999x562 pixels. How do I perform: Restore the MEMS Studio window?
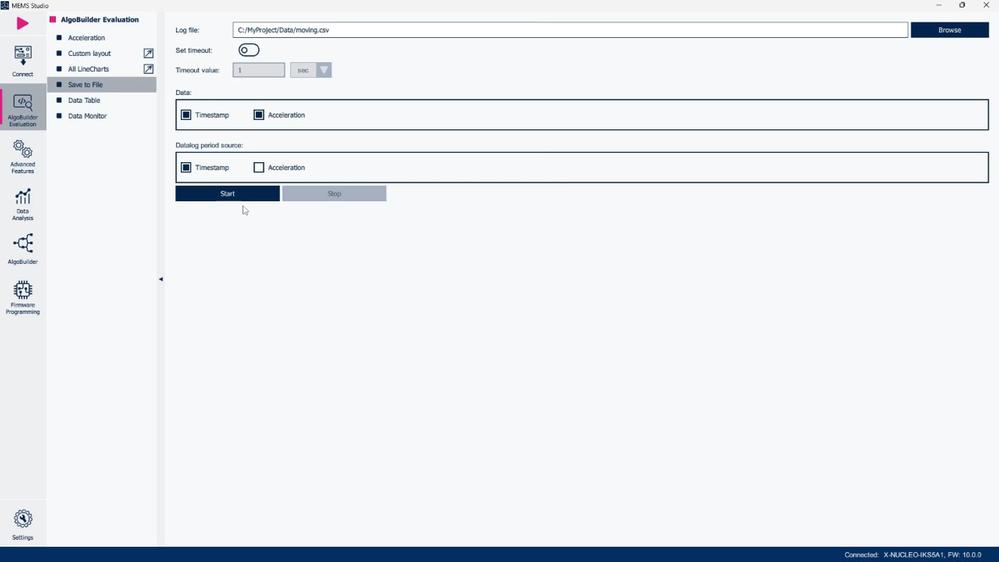tap(962, 5)
